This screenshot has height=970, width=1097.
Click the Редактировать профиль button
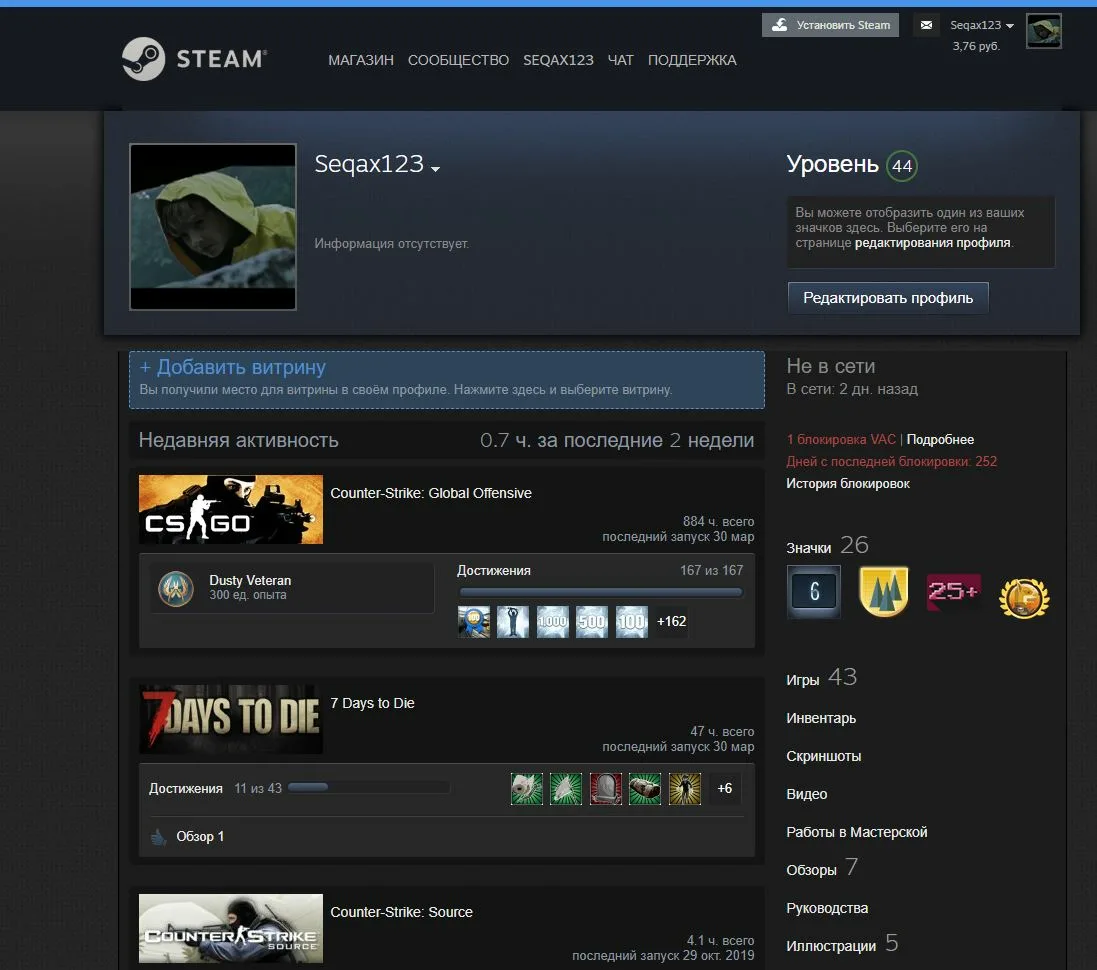click(888, 298)
